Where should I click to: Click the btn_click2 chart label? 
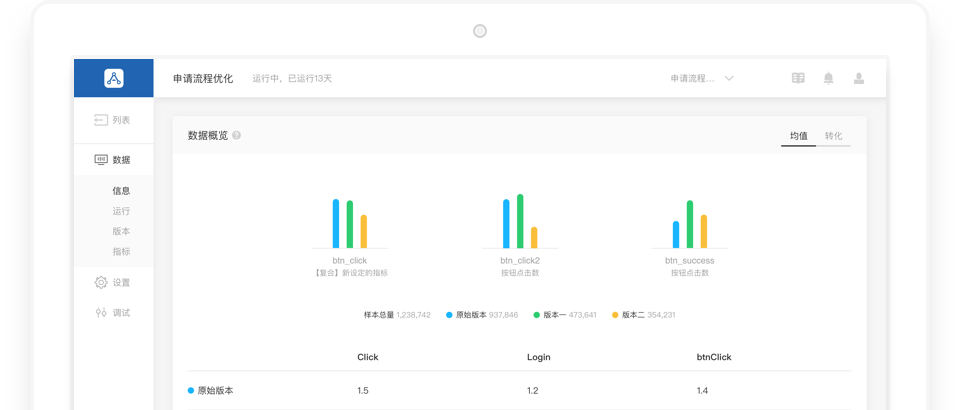coord(520,261)
